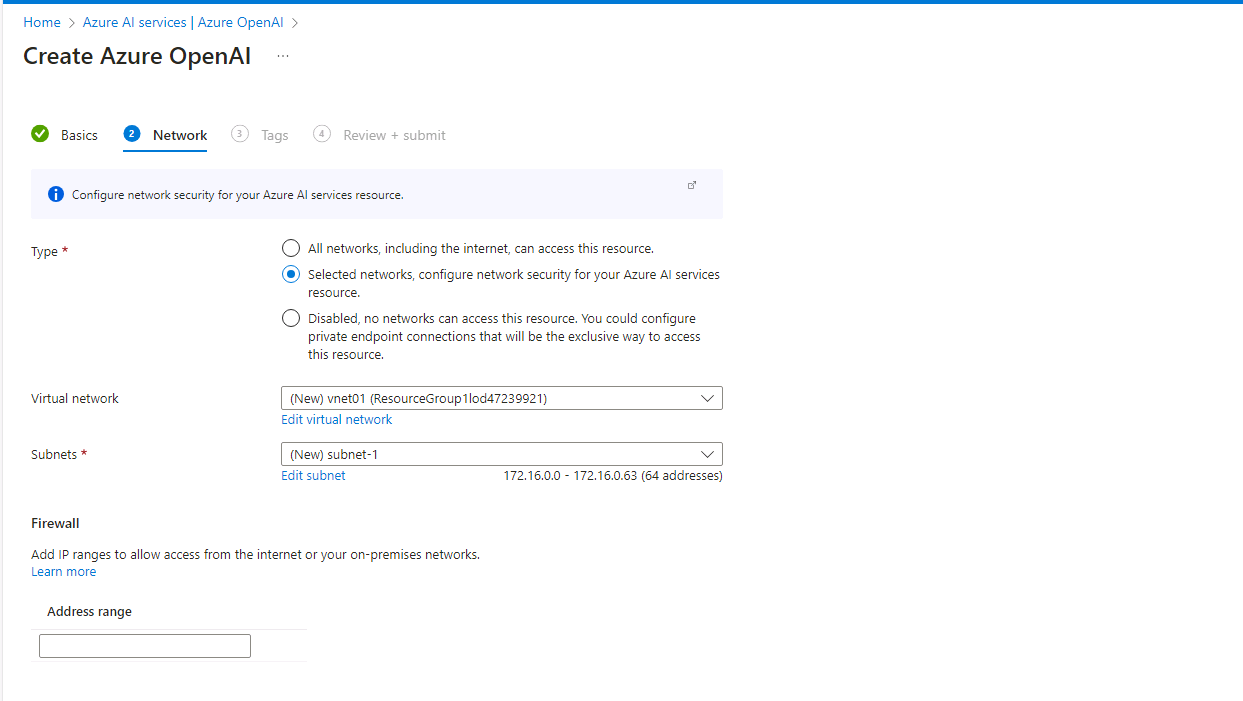
Task: Open the external link icon in info banner
Action: tap(692, 185)
